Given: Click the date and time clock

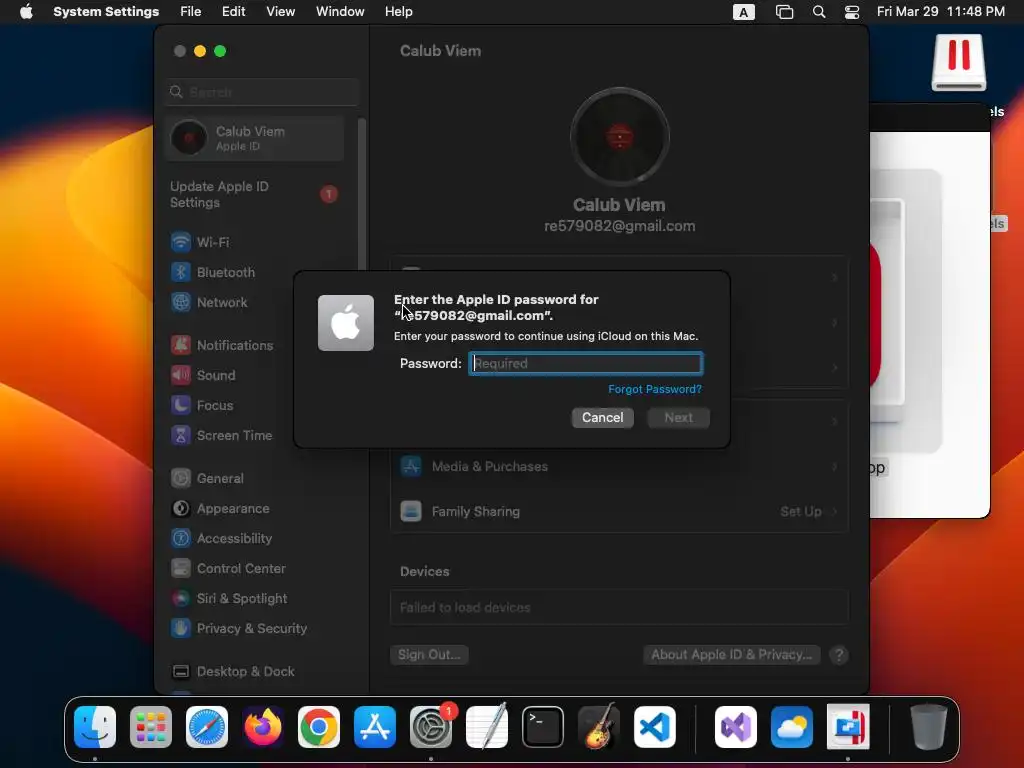Looking at the screenshot, I should tap(940, 12).
